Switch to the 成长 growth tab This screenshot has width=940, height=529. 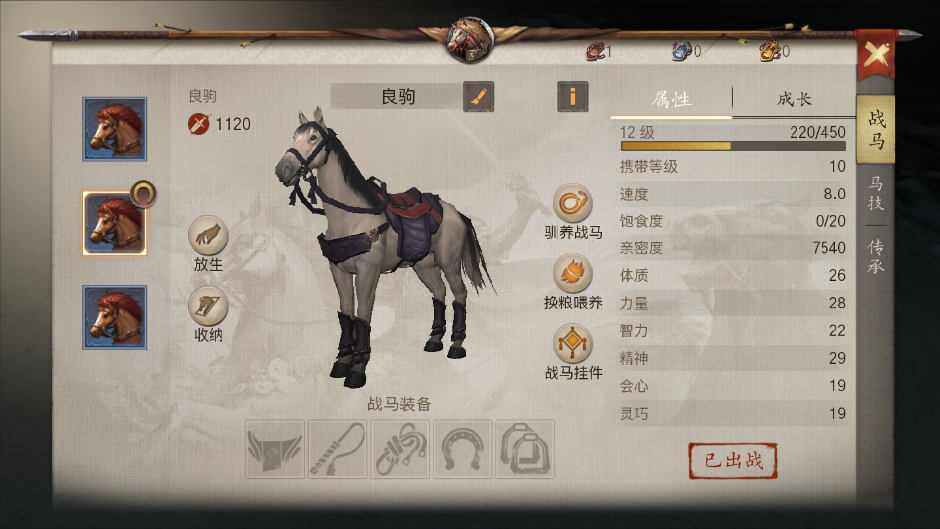pyautogui.click(x=794, y=100)
